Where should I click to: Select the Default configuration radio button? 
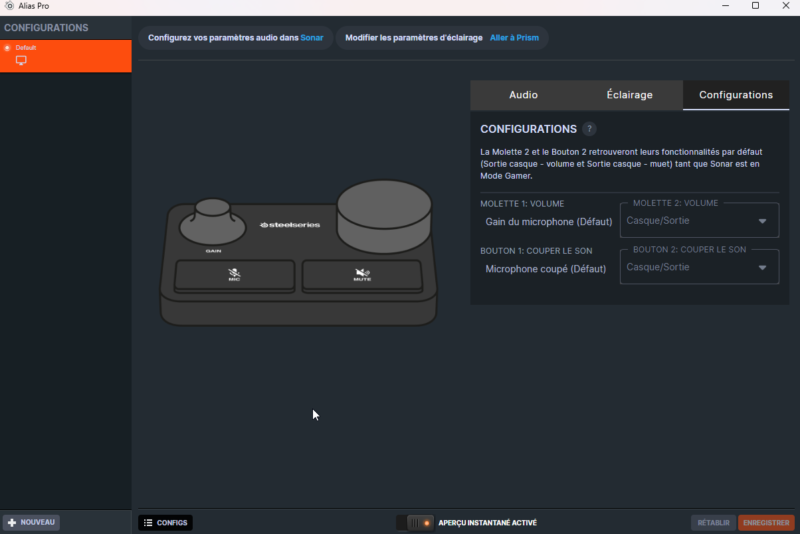click(8, 47)
